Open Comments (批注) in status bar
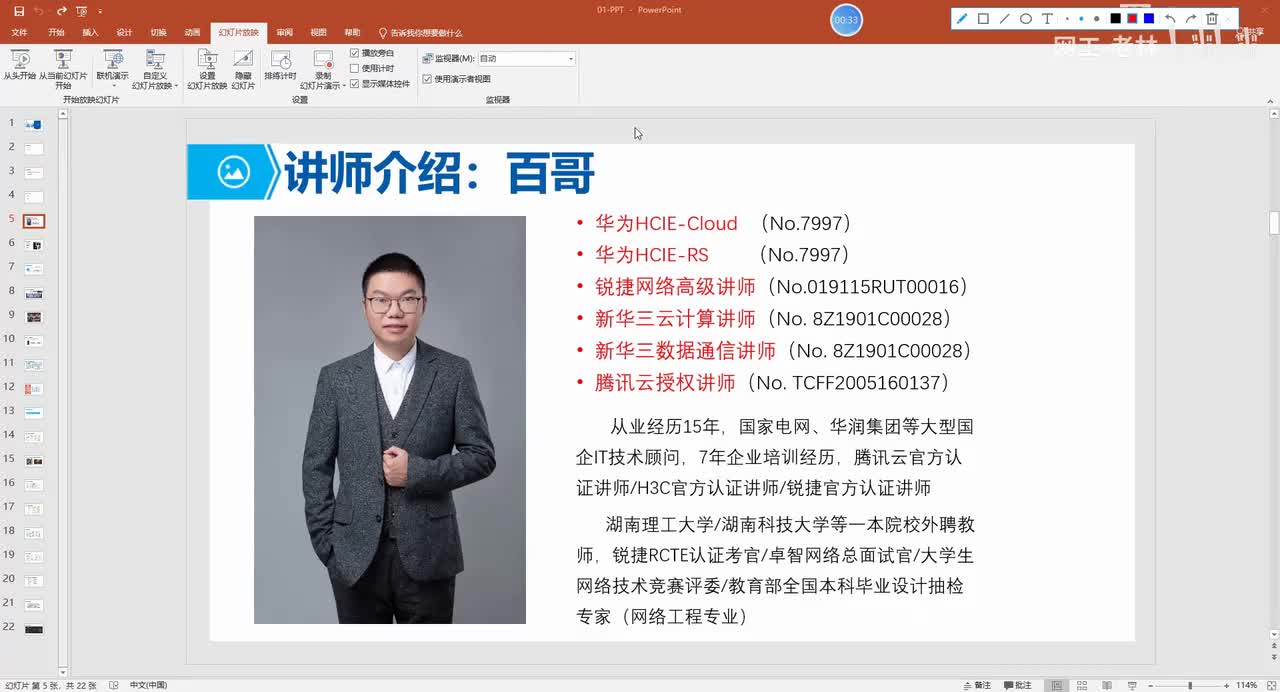Viewport: 1280px width, 692px height. [1017, 685]
